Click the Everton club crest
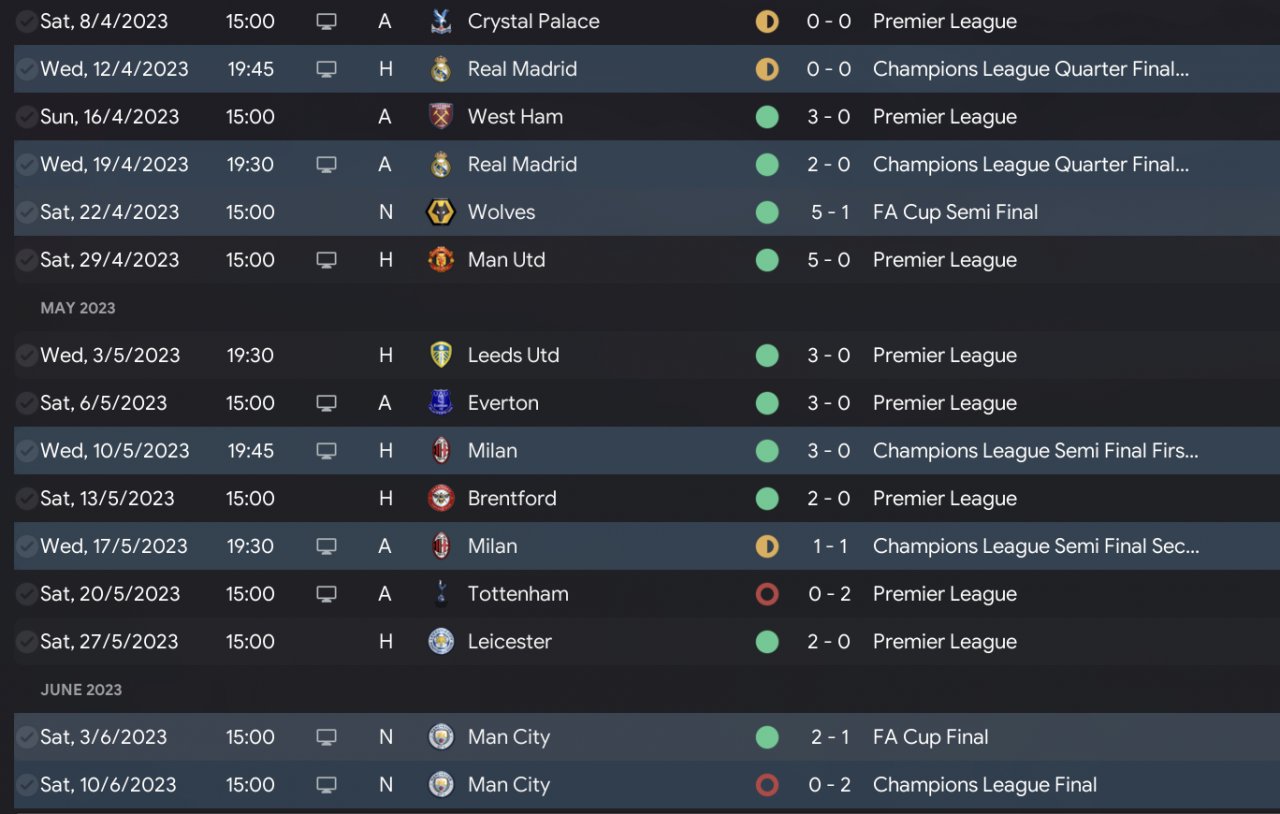Screen dimensions: 1280x814 click(x=441, y=403)
